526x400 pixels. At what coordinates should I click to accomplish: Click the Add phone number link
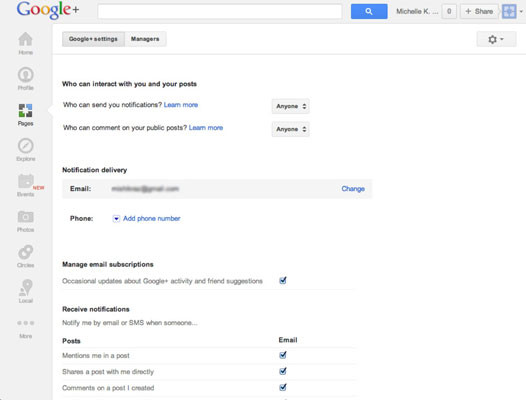152,218
